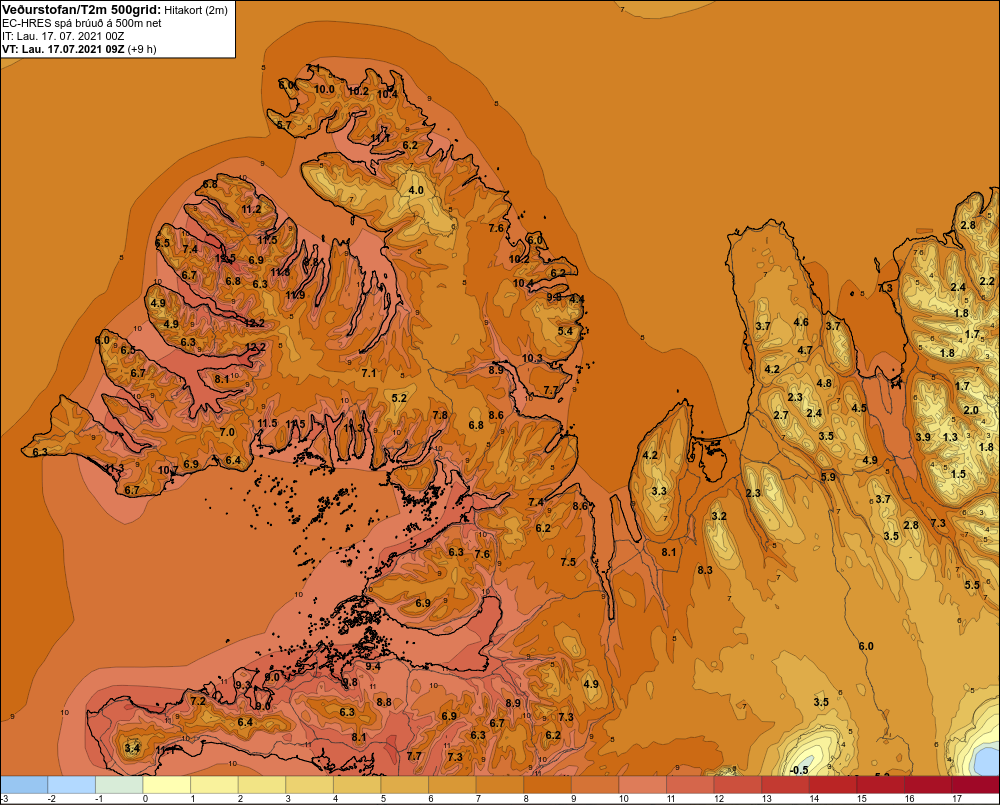
Task: Select the temperature value 4.8
Action: [824, 383]
